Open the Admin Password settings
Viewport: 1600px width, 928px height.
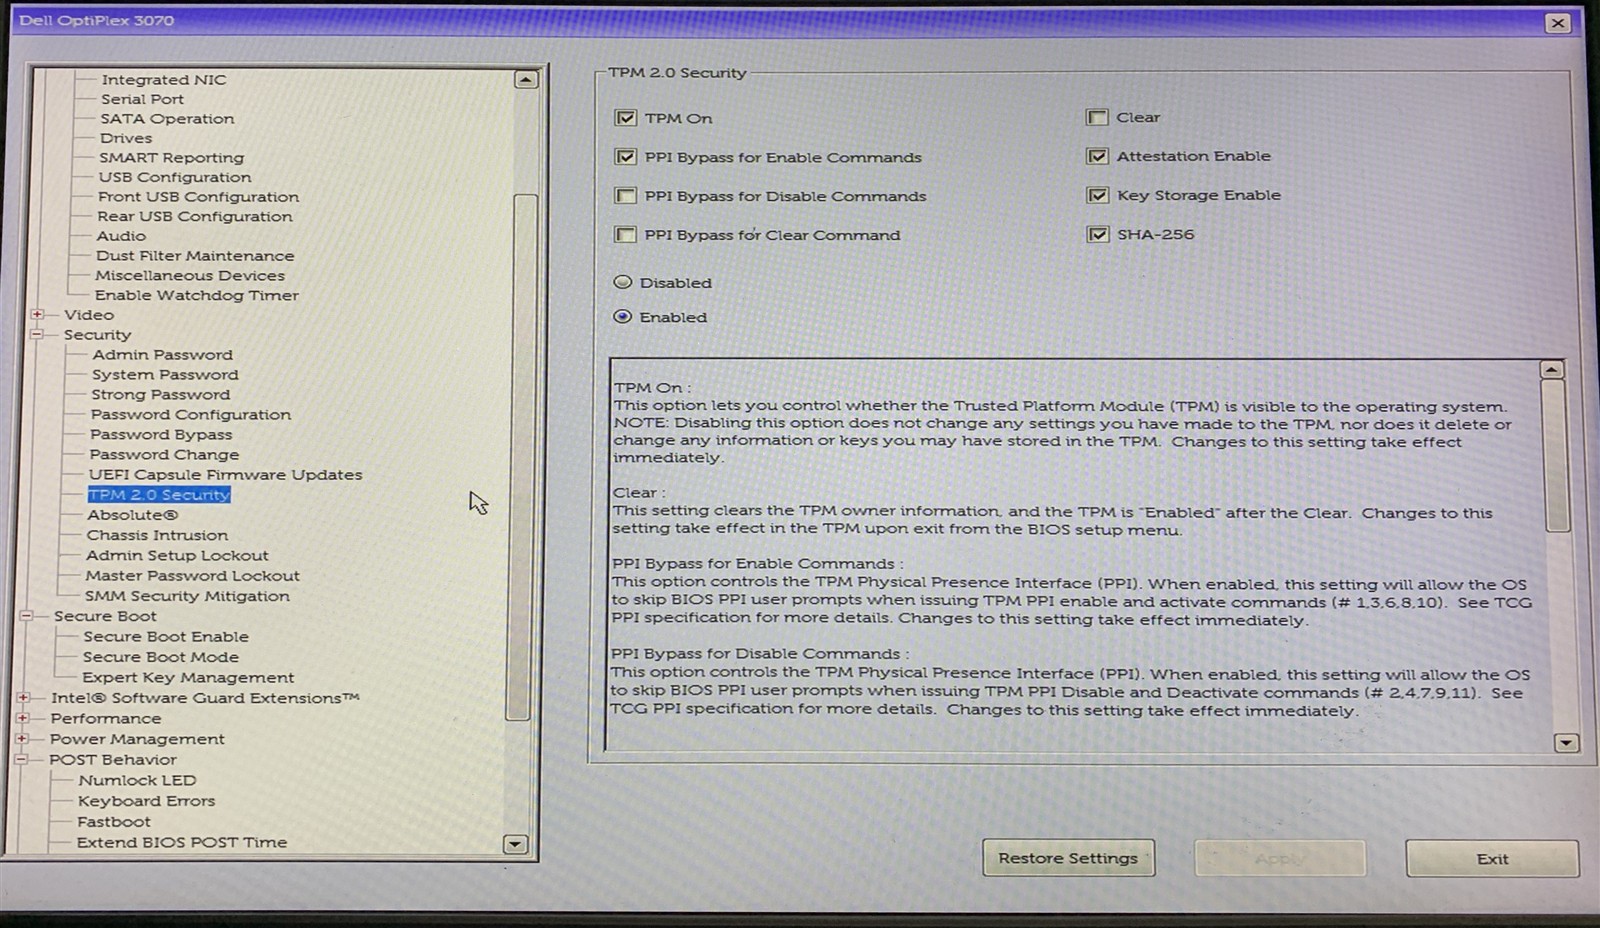(162, 355)
